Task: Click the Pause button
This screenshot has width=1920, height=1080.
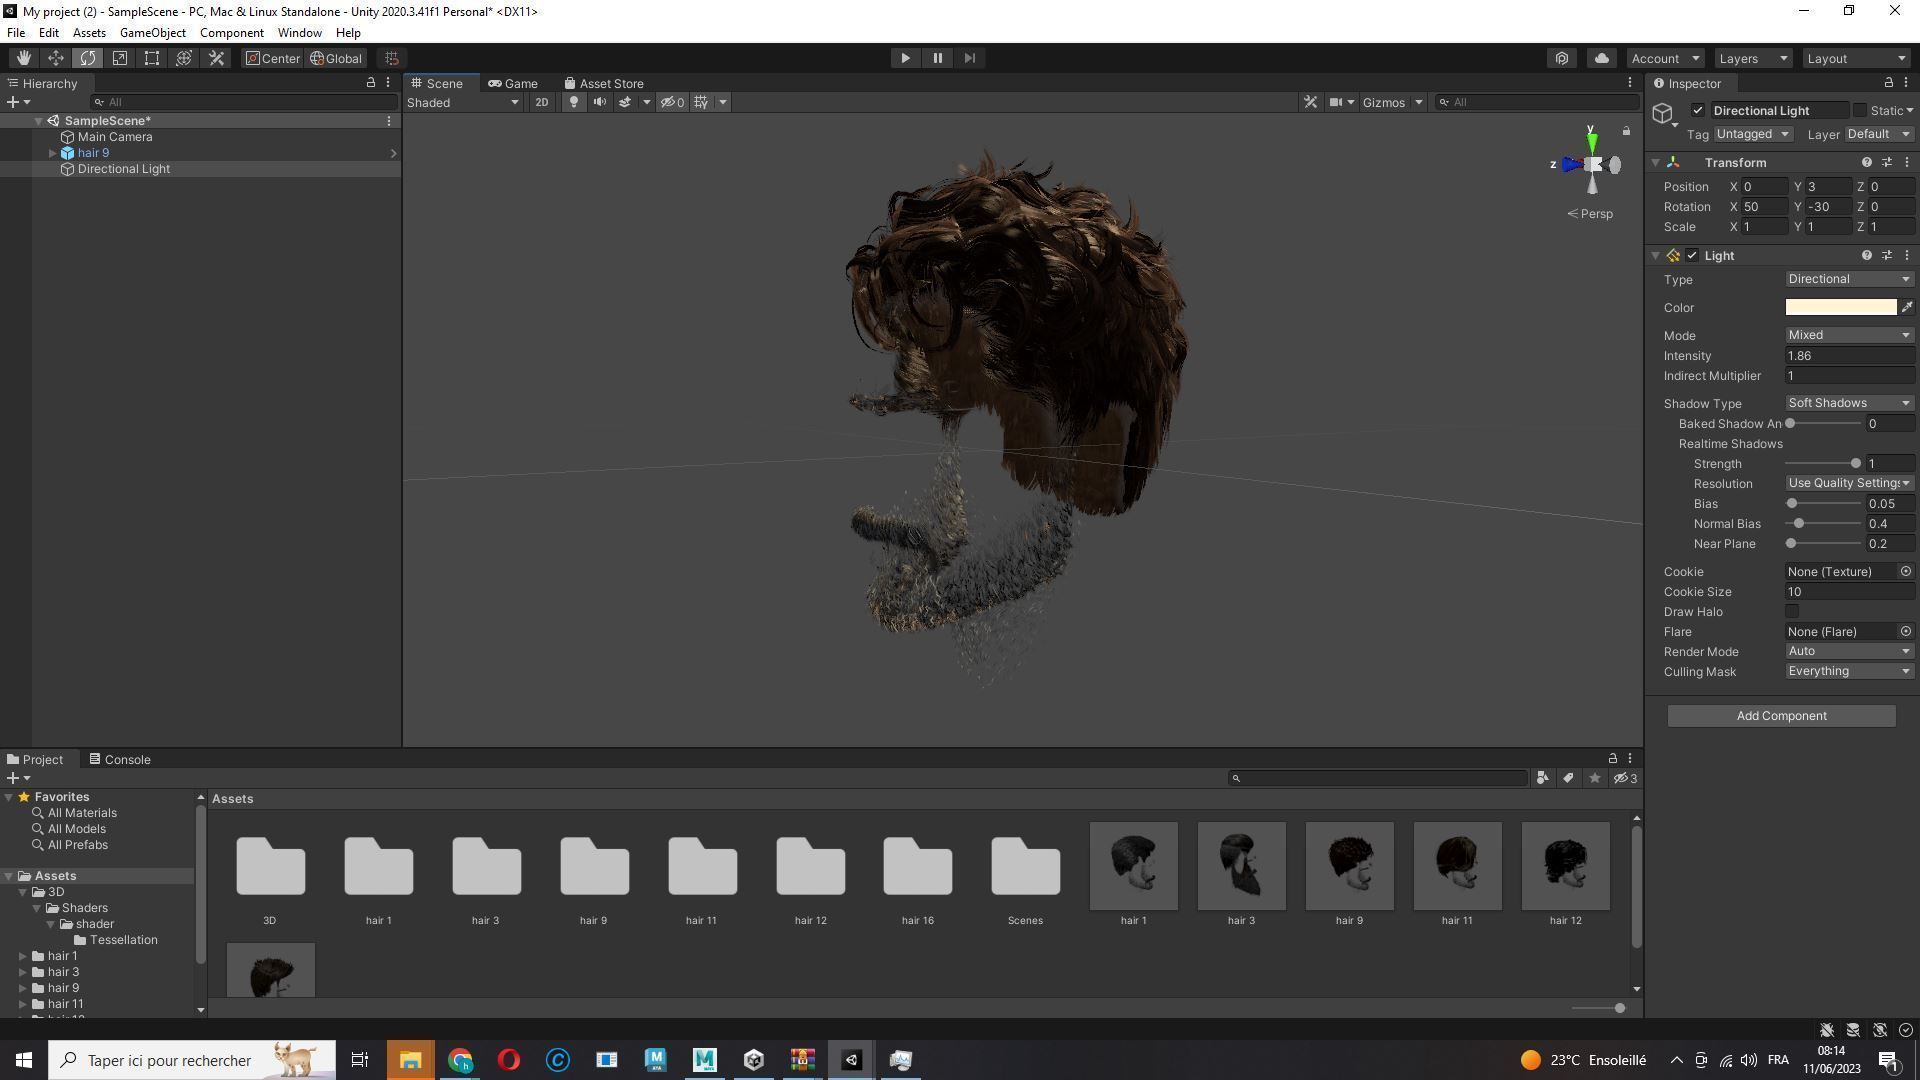Action: [x=937, y=58]
